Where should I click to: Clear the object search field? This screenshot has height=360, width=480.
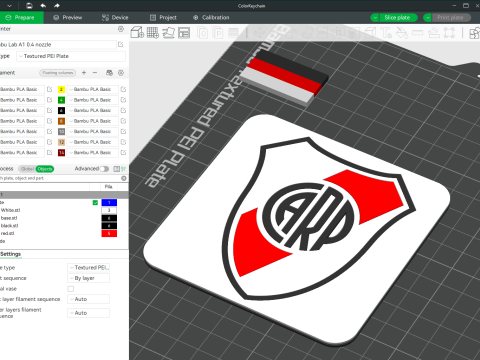(x=124, y=178)
